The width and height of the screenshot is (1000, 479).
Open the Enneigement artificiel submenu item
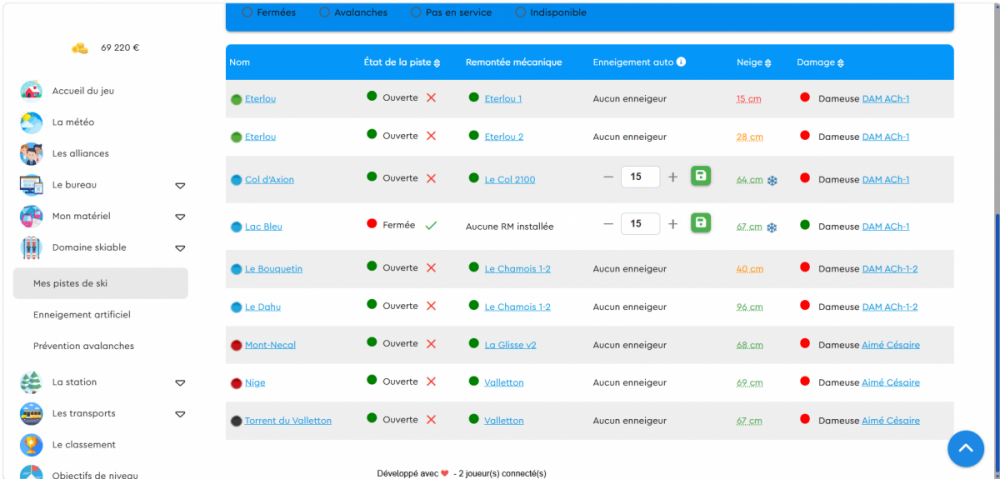click(x=82, y=314)
